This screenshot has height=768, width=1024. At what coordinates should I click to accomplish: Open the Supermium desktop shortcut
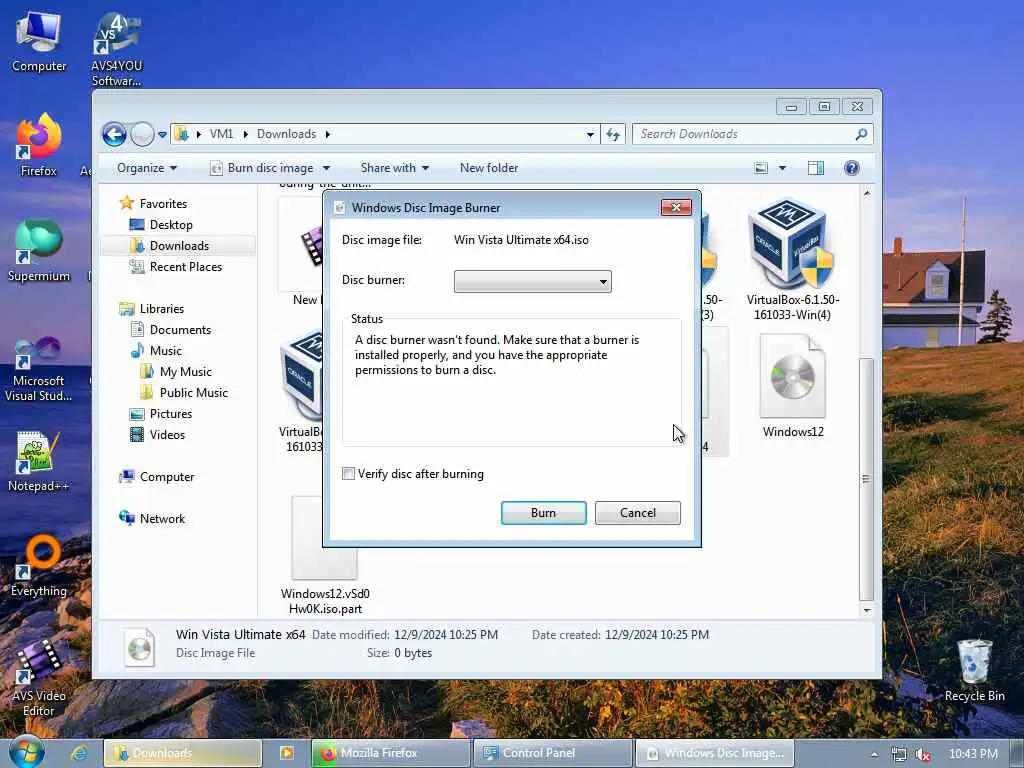click(x=39, y=251)
